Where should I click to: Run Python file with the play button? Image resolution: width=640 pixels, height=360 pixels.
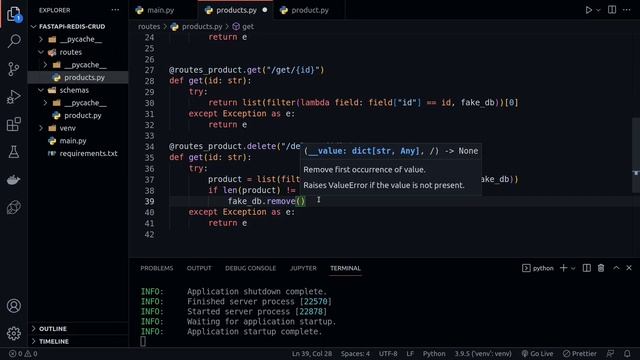[588, 10]
